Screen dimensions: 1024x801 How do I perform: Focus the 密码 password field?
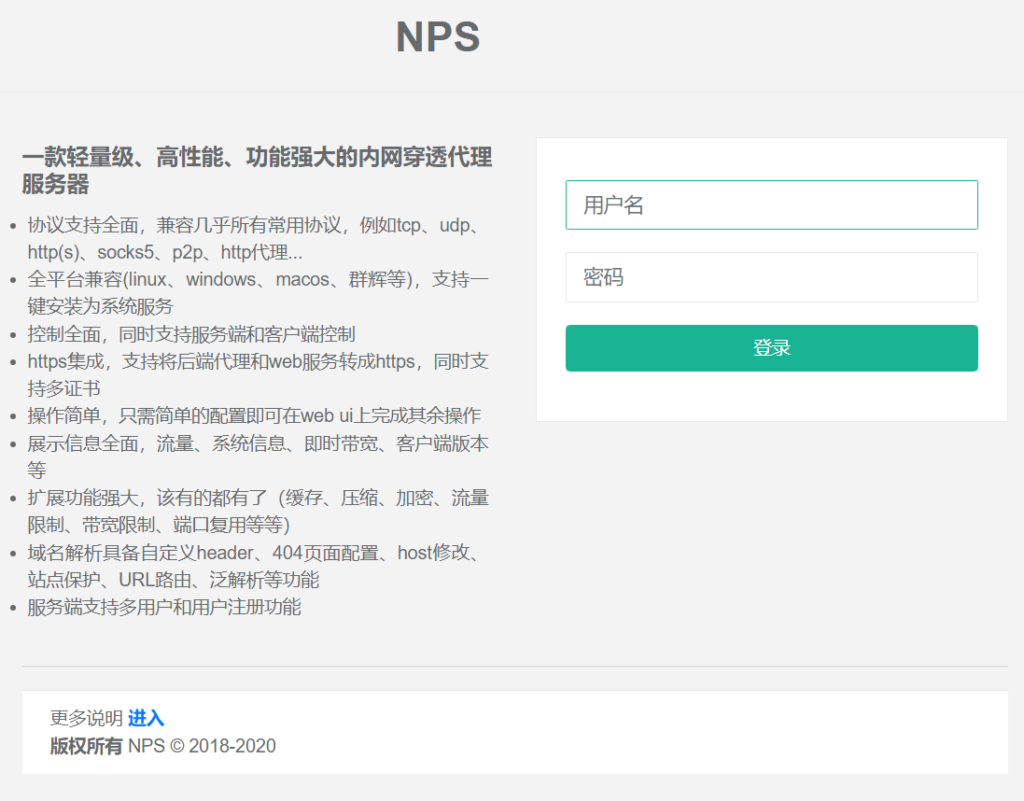click(x=771, y=277)
